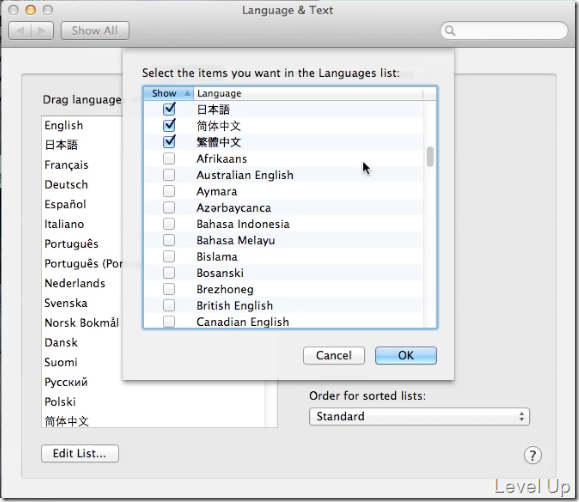Click the help question mark icon
This screenshot has height=502, width=579.
click(x=532, y=455)
